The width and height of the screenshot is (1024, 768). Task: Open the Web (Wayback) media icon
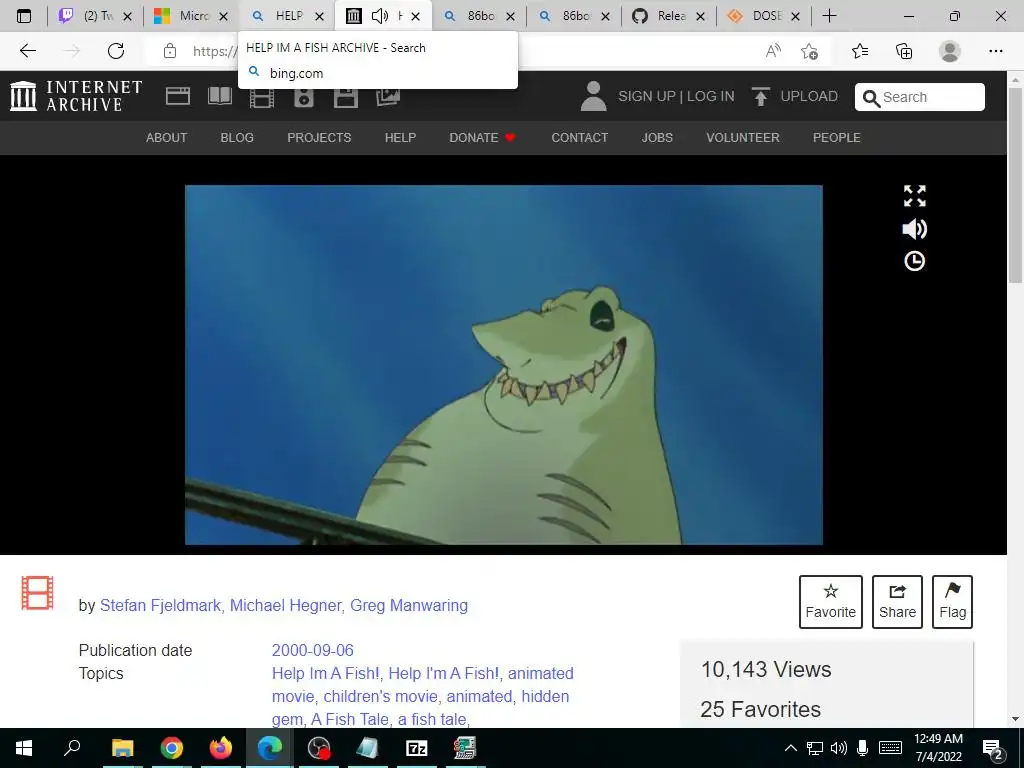(178, 96)
